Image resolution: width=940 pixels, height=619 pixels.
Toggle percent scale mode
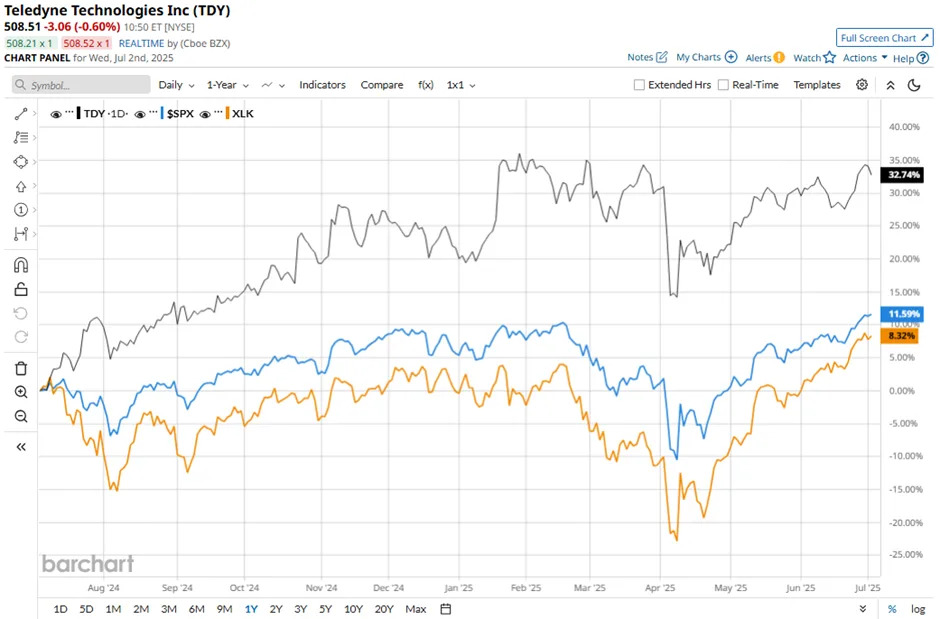click(892, 609)
